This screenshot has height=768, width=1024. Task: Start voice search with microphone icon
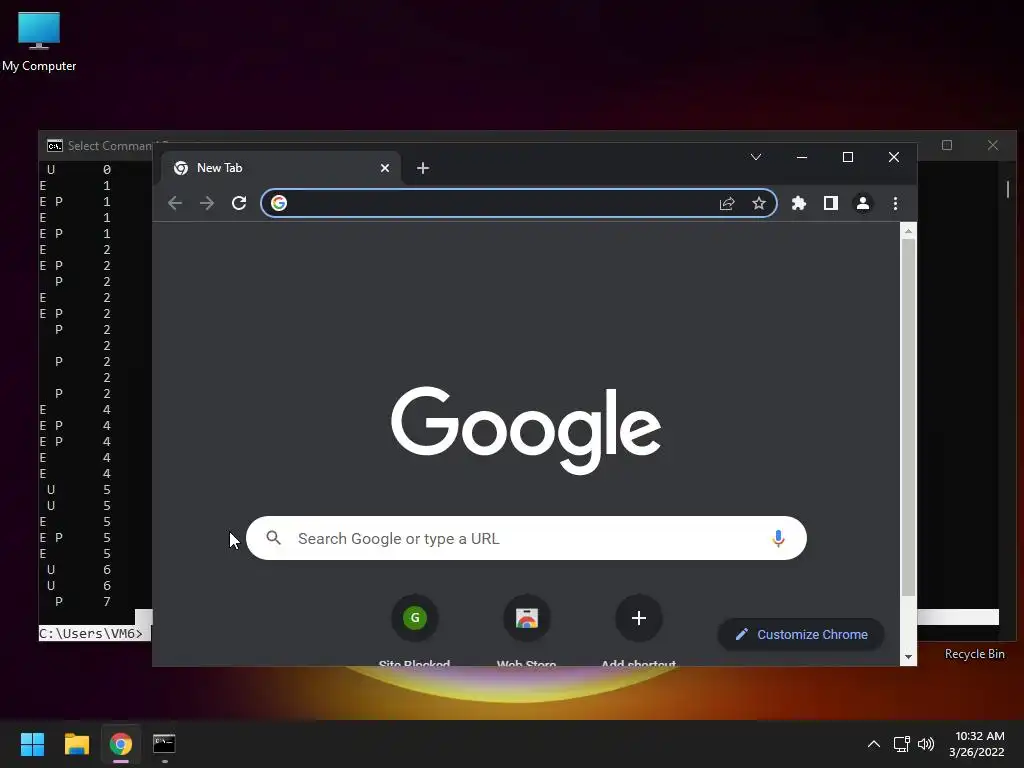[x=778, y=538]
